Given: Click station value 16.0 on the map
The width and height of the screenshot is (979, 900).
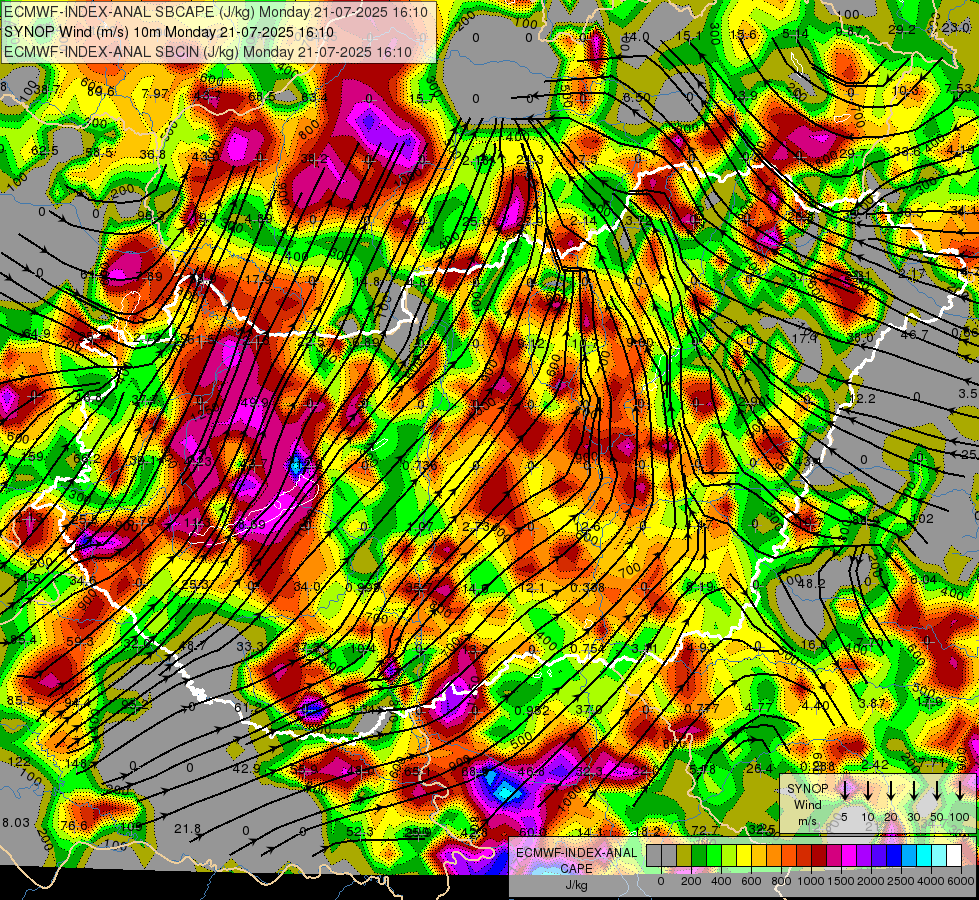Looking at the screenshot, I should click(x=814, y=645).
